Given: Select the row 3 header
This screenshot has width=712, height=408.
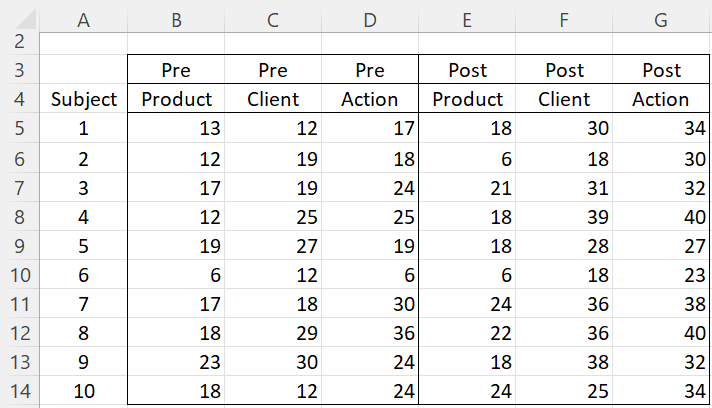Looking at the screenshot, I should 19,71.
